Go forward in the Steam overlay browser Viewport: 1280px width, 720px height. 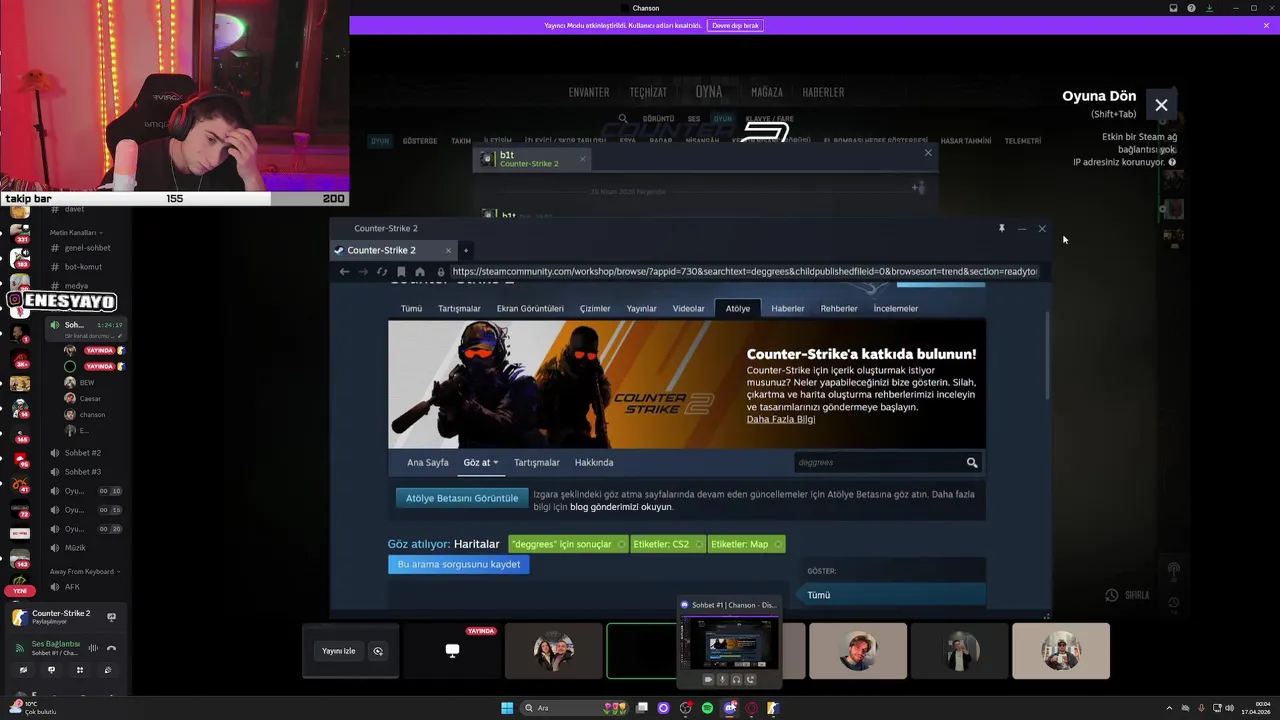point(363,271)
